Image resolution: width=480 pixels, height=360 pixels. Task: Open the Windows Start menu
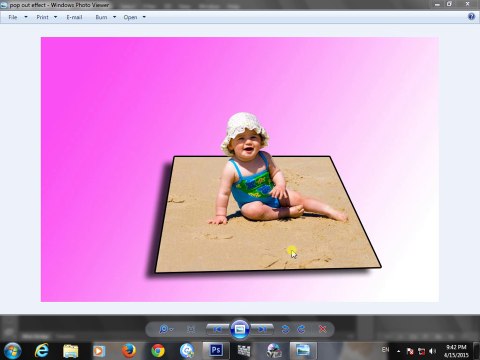(x=12, y=351)
